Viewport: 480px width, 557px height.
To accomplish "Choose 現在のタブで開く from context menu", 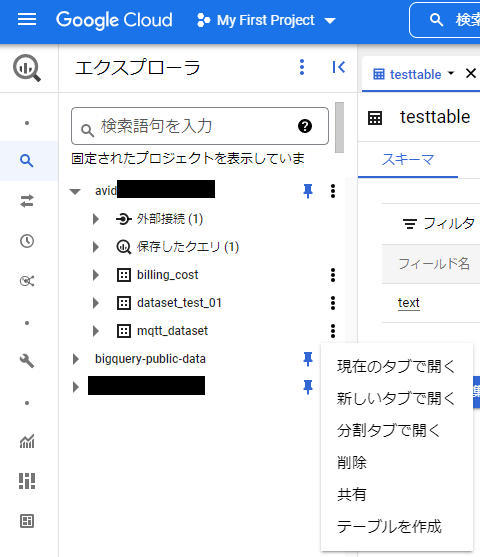I will pyautogui.click(x=397, y=367).
